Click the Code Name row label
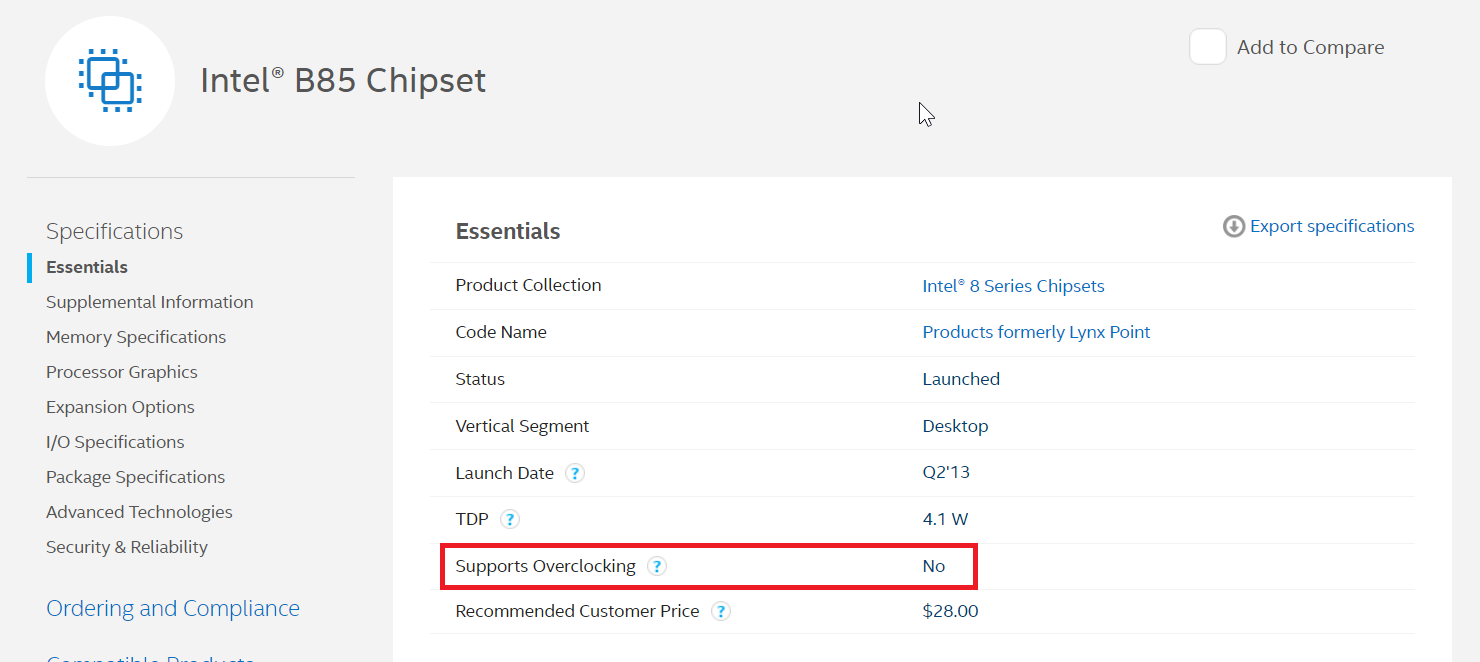 tap(501, 332)
